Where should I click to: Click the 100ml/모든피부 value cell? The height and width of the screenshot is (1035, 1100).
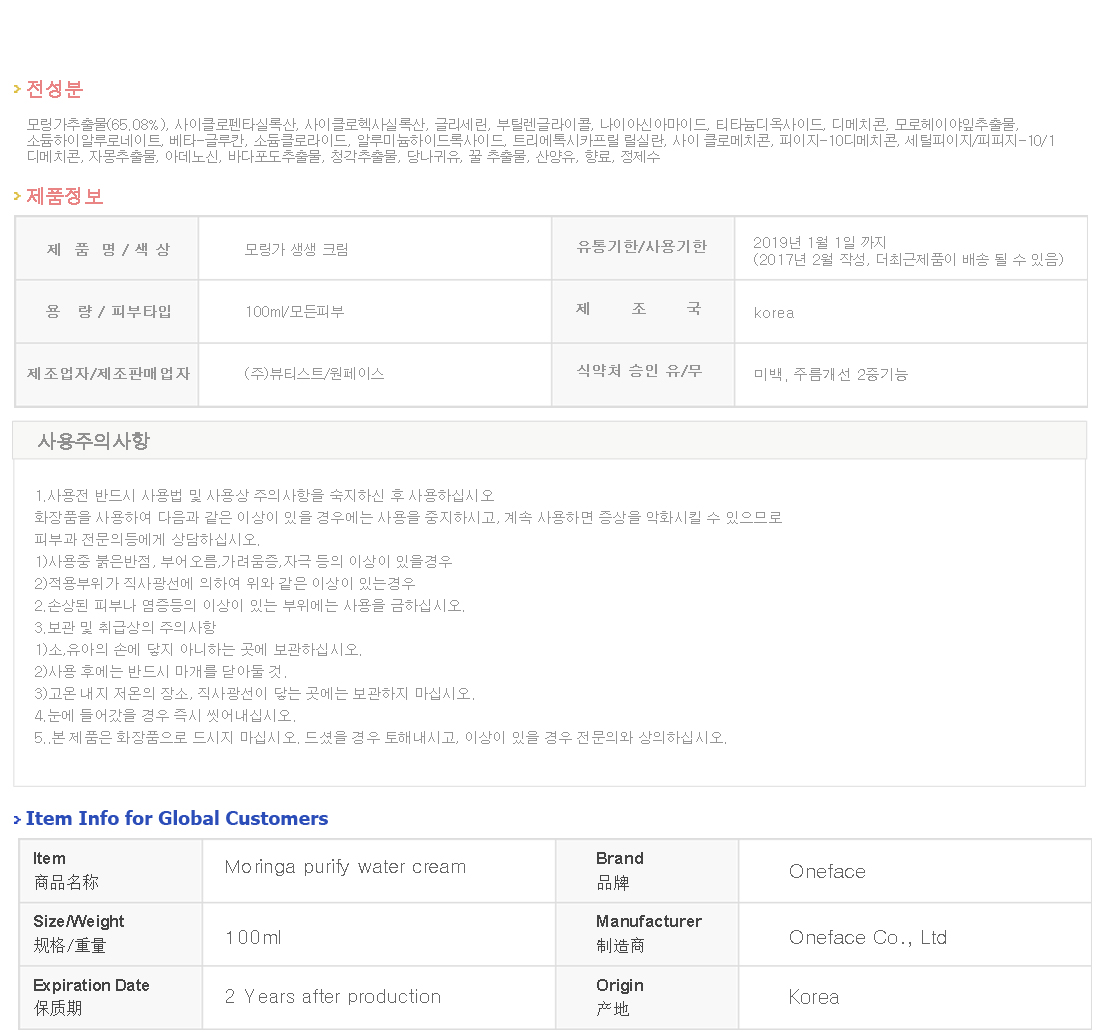pyautogui.click(x=294, y=312)
